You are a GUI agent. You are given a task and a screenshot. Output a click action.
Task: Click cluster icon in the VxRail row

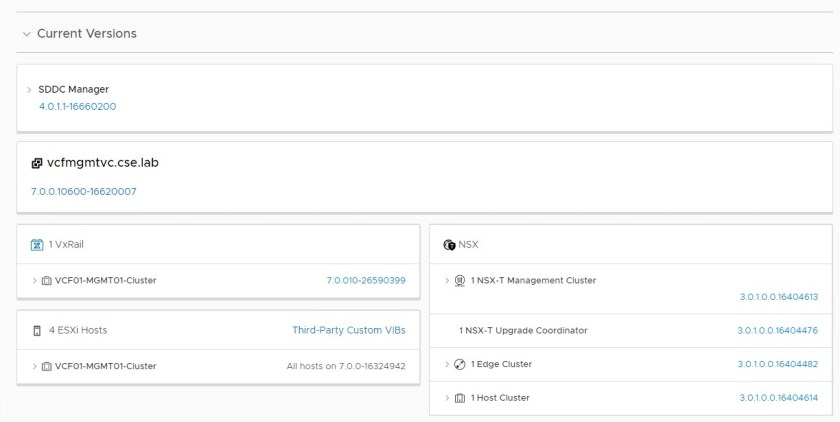(x=47, y=280)
